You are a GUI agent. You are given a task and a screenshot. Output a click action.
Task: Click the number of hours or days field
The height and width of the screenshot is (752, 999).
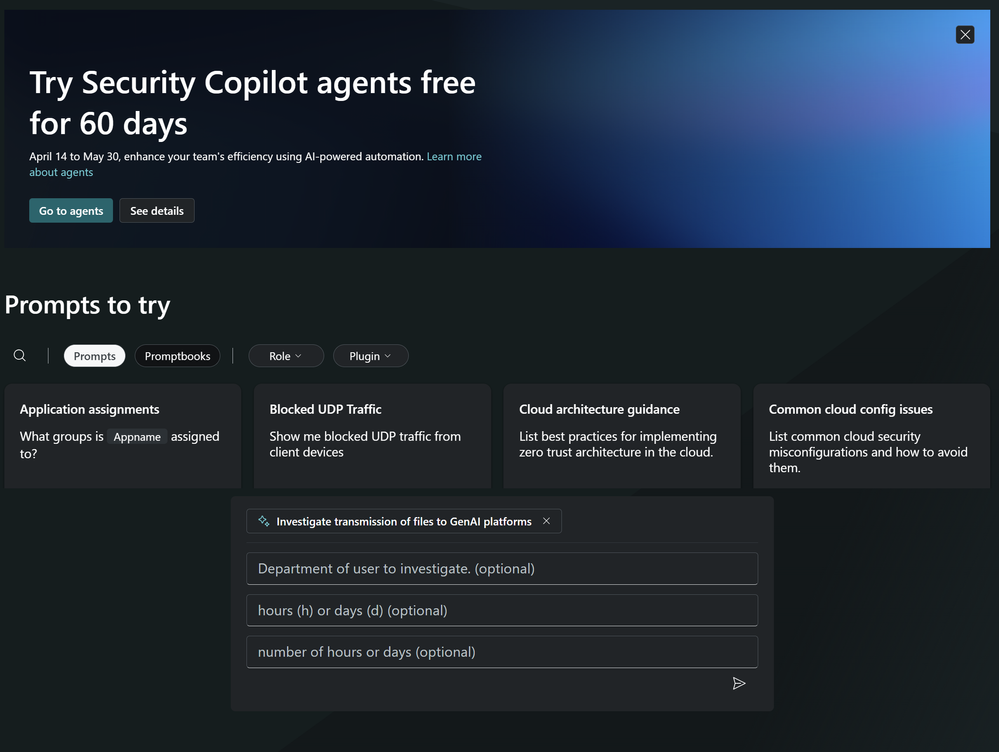point(502,652)
